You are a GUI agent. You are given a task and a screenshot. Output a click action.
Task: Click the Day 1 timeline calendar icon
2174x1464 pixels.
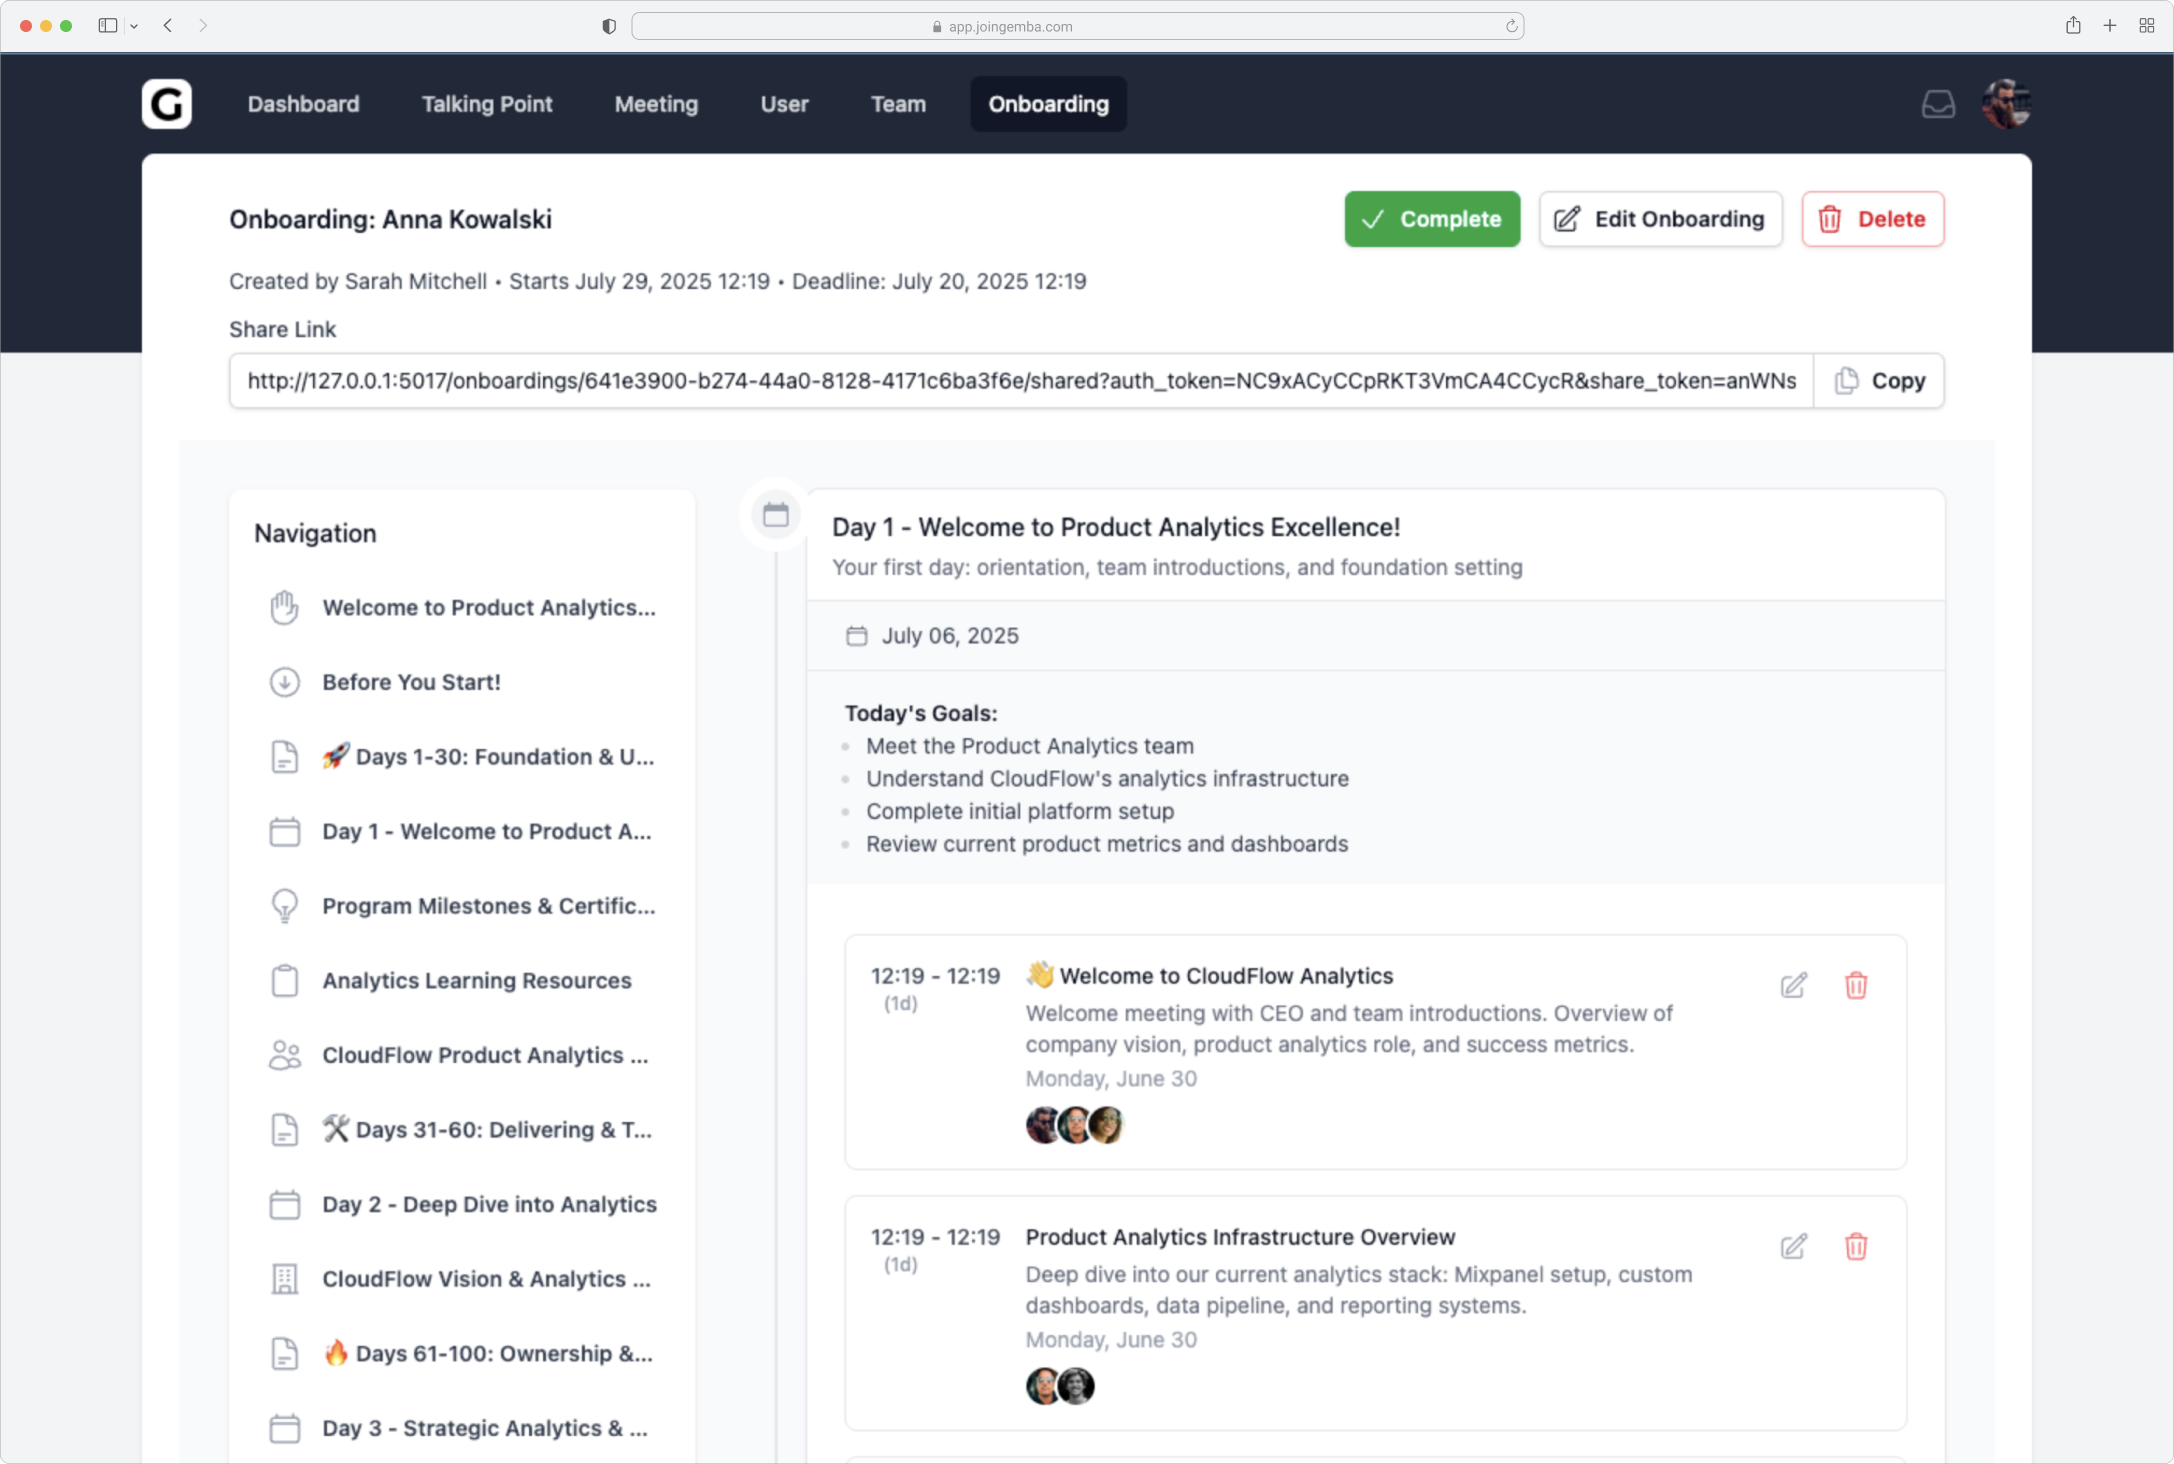(x=775, y=515)
